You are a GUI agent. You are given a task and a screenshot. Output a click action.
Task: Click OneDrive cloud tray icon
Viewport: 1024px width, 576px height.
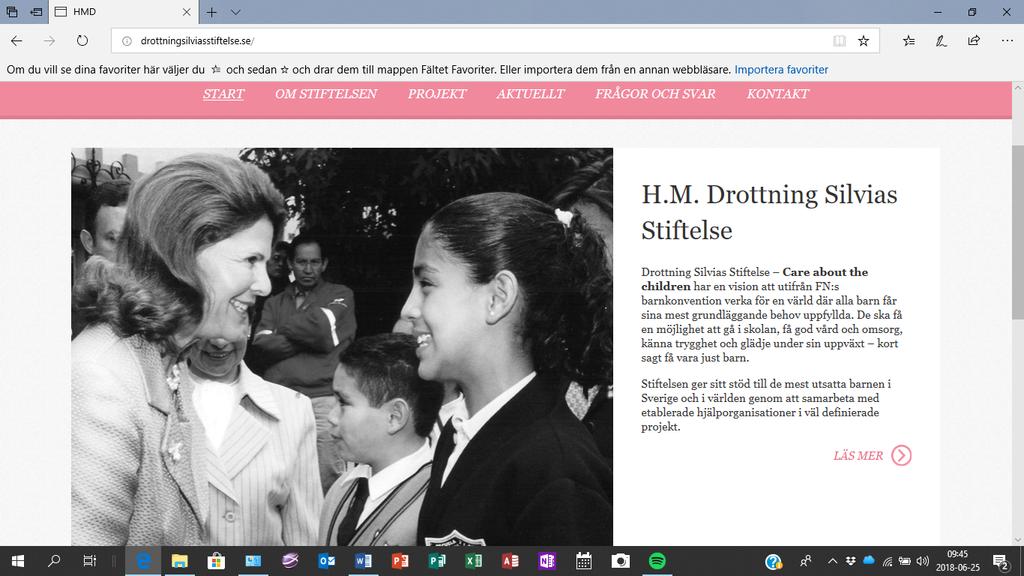[x=869, y=560]
